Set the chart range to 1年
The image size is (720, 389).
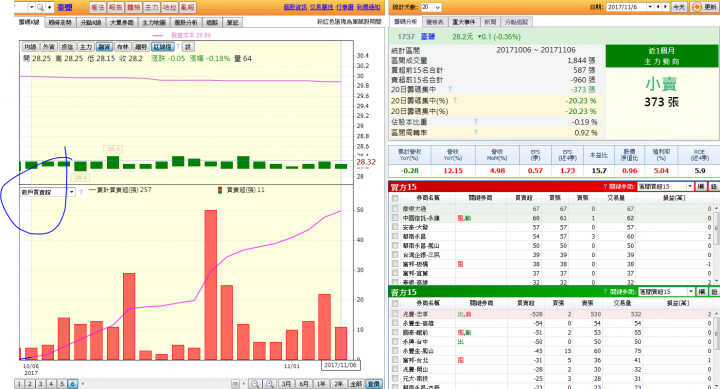[321, 384]
